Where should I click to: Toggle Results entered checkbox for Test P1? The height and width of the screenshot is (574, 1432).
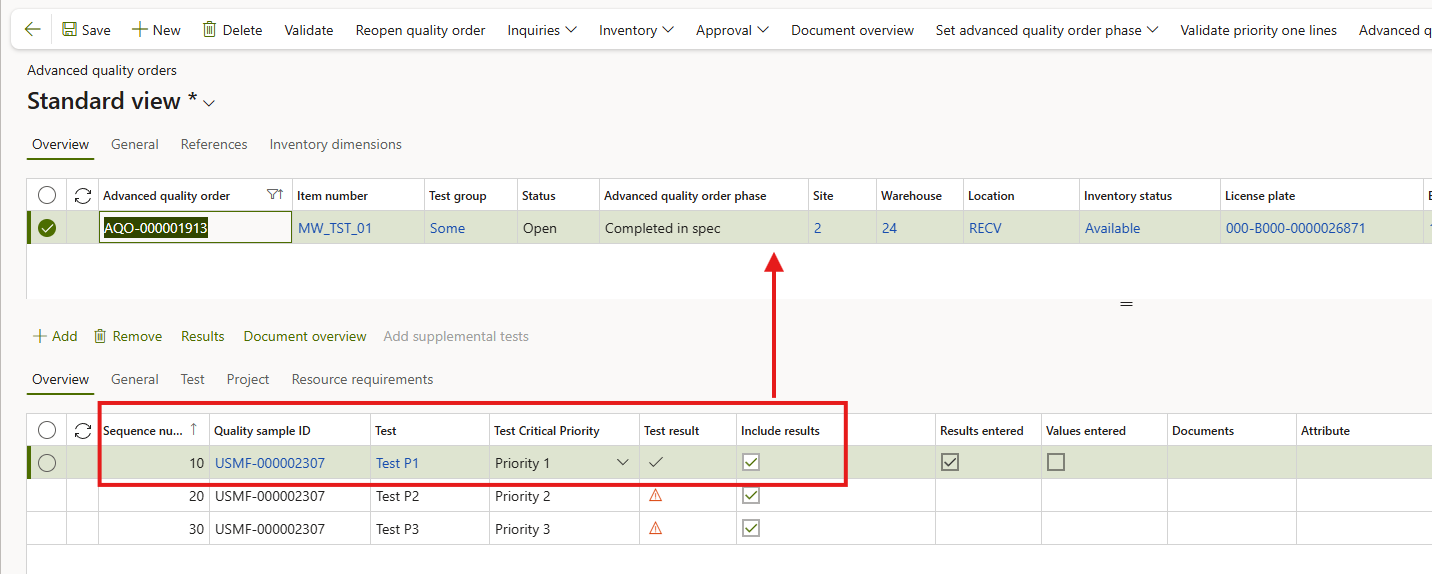(x=950, y=462)
